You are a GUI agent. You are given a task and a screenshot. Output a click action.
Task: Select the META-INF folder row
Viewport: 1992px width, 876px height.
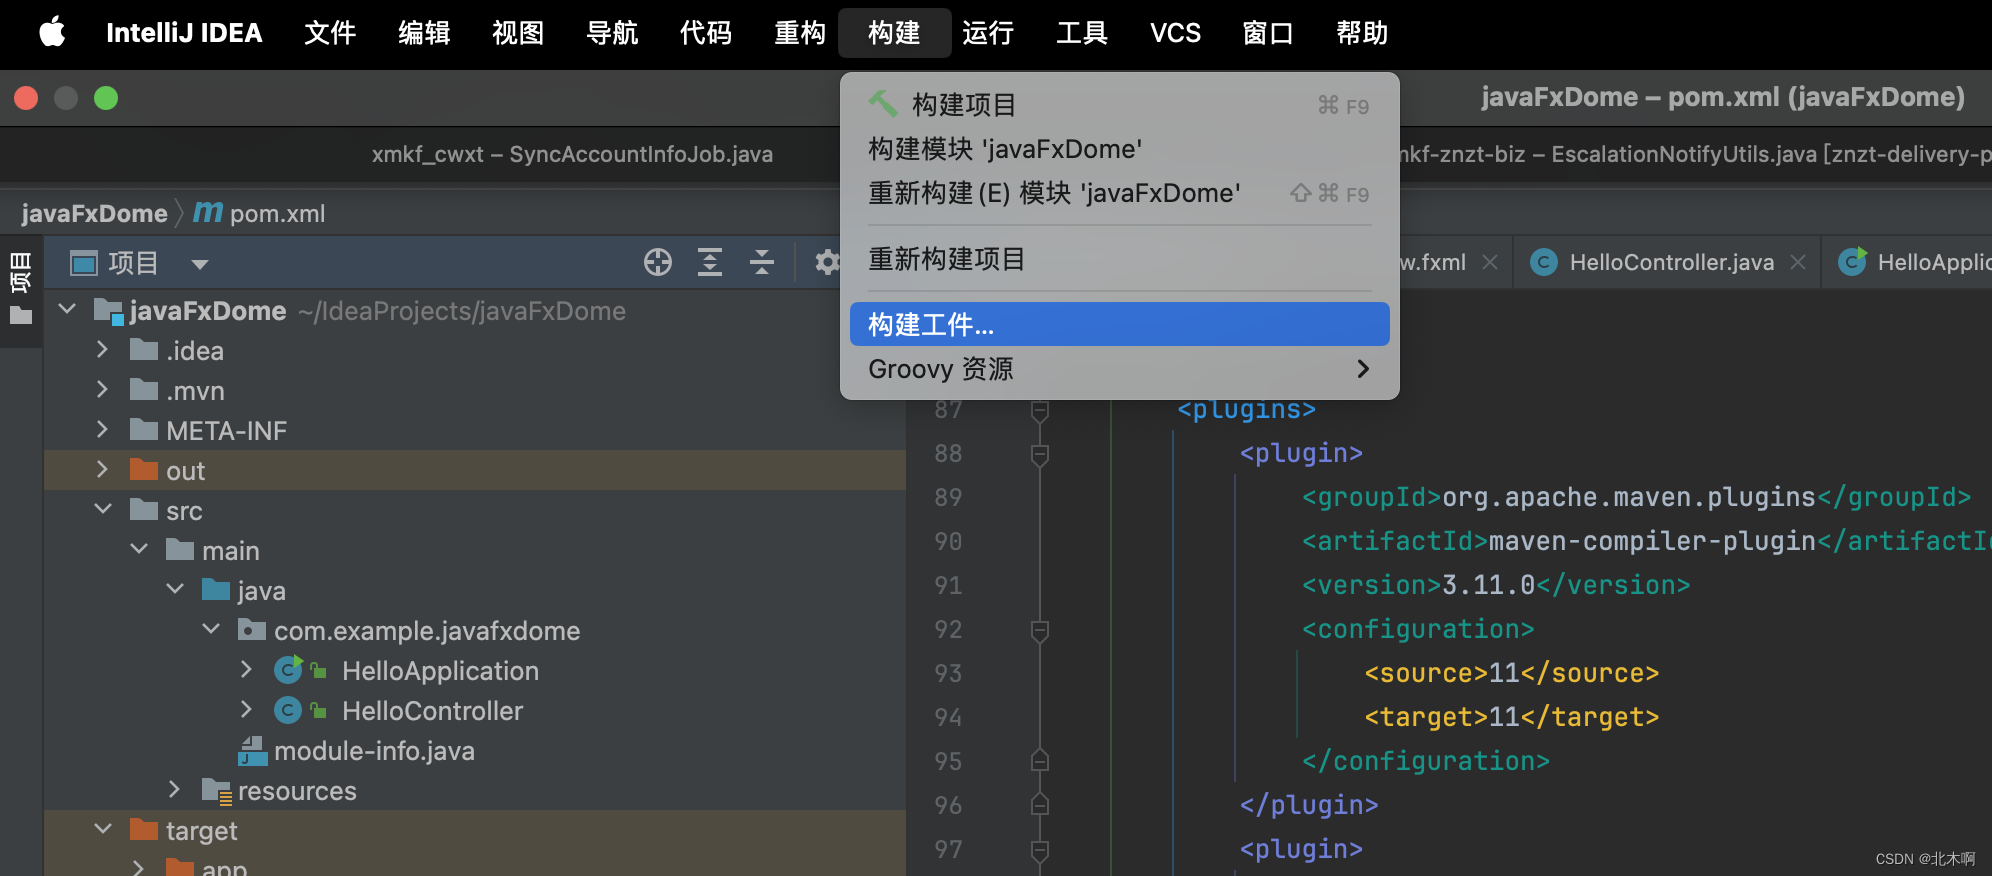475,430
